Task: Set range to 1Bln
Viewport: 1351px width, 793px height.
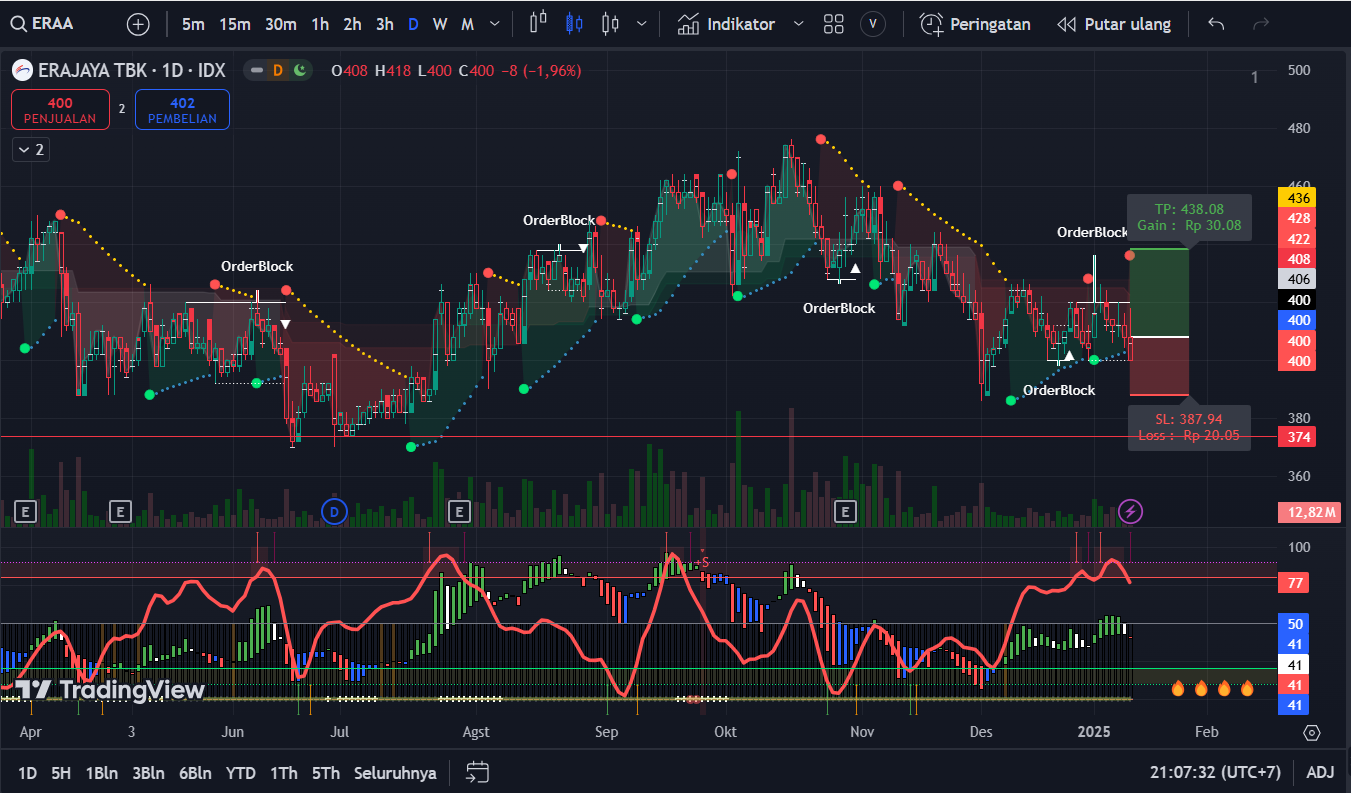Action: [x=101, y=773]
